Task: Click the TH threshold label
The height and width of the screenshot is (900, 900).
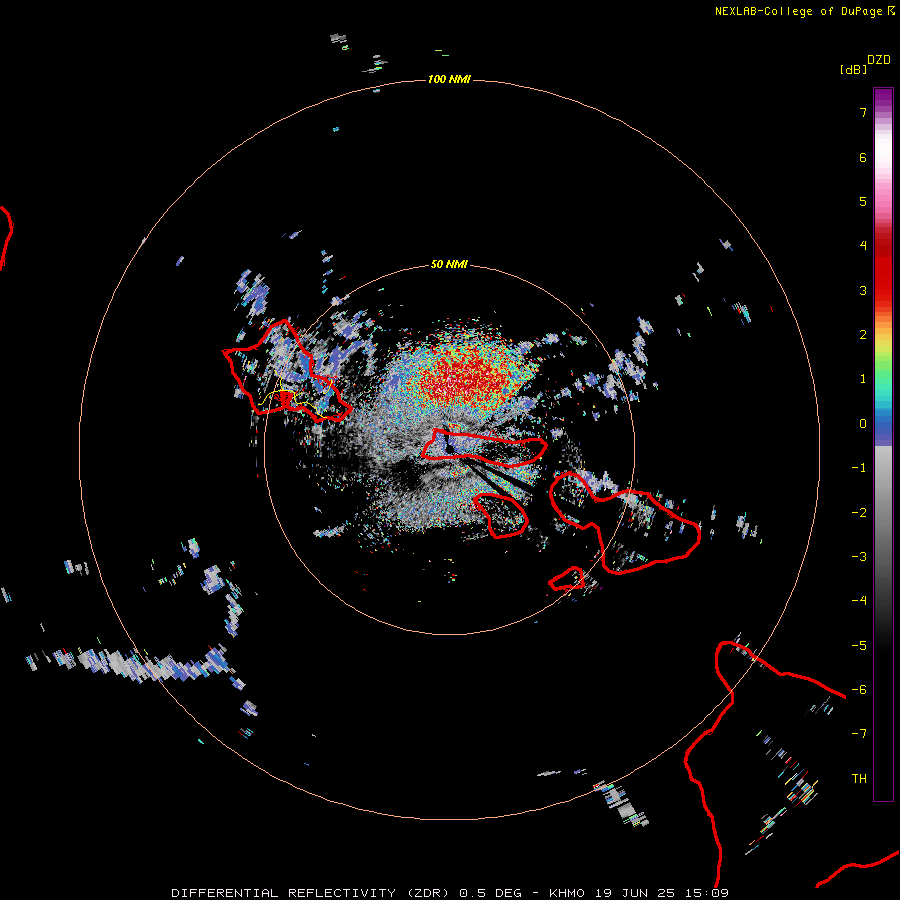Action: [x=859, y=779]
